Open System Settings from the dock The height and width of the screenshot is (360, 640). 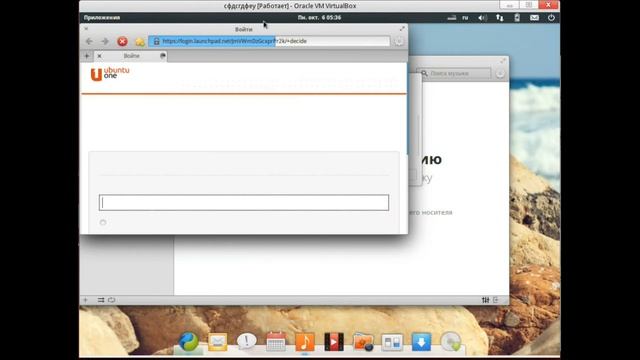pos(392,342)
